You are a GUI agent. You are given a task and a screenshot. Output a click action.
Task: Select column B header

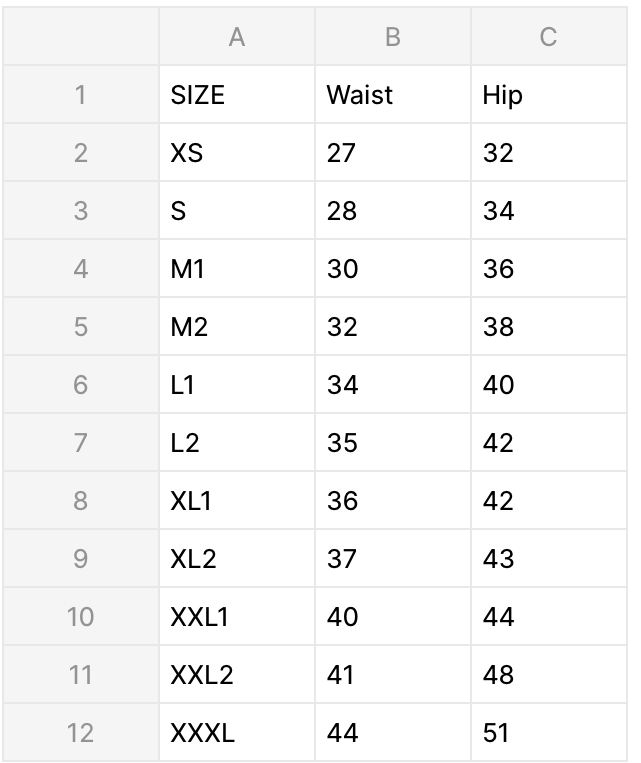click(392, 38)
